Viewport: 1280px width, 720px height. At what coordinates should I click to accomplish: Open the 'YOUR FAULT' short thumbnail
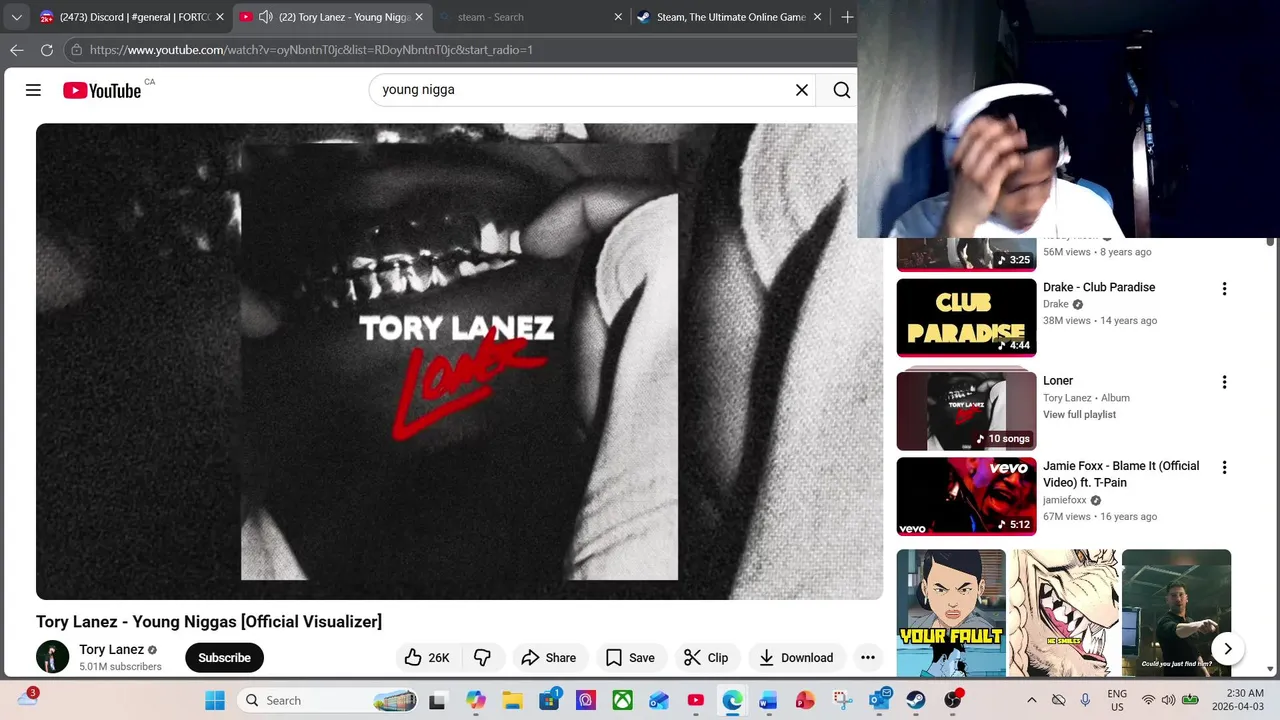tap(951, 613)
